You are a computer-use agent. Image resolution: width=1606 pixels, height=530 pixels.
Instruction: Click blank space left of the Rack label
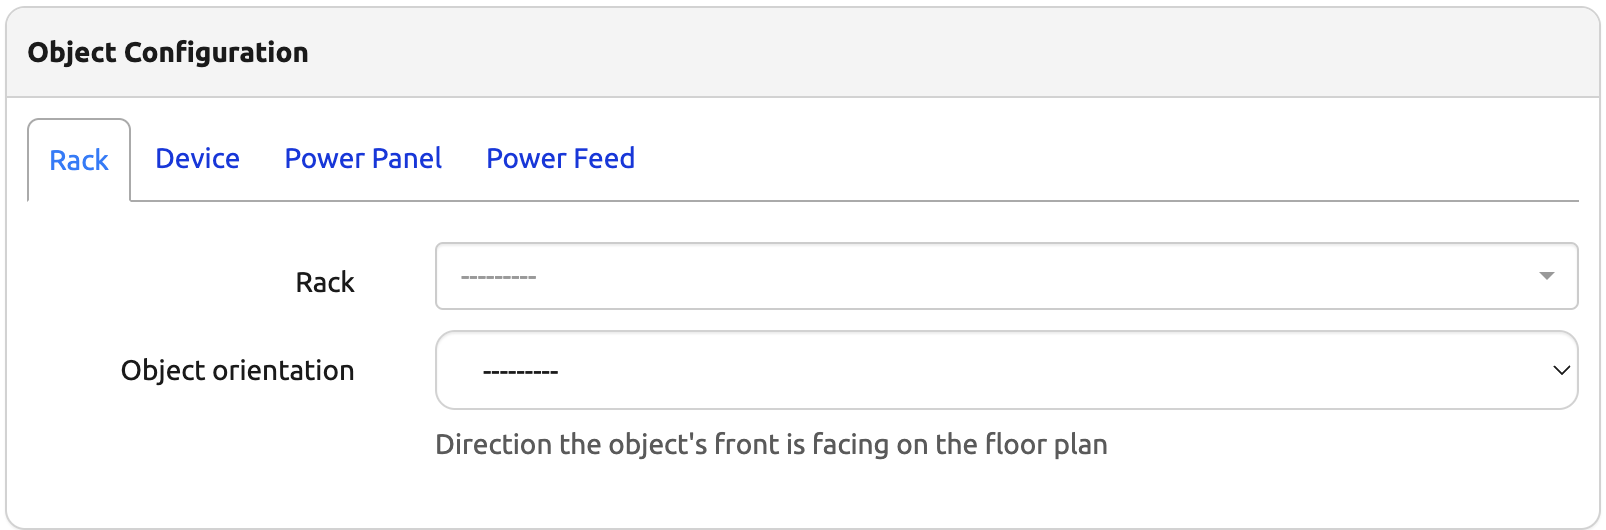[150, 283]
